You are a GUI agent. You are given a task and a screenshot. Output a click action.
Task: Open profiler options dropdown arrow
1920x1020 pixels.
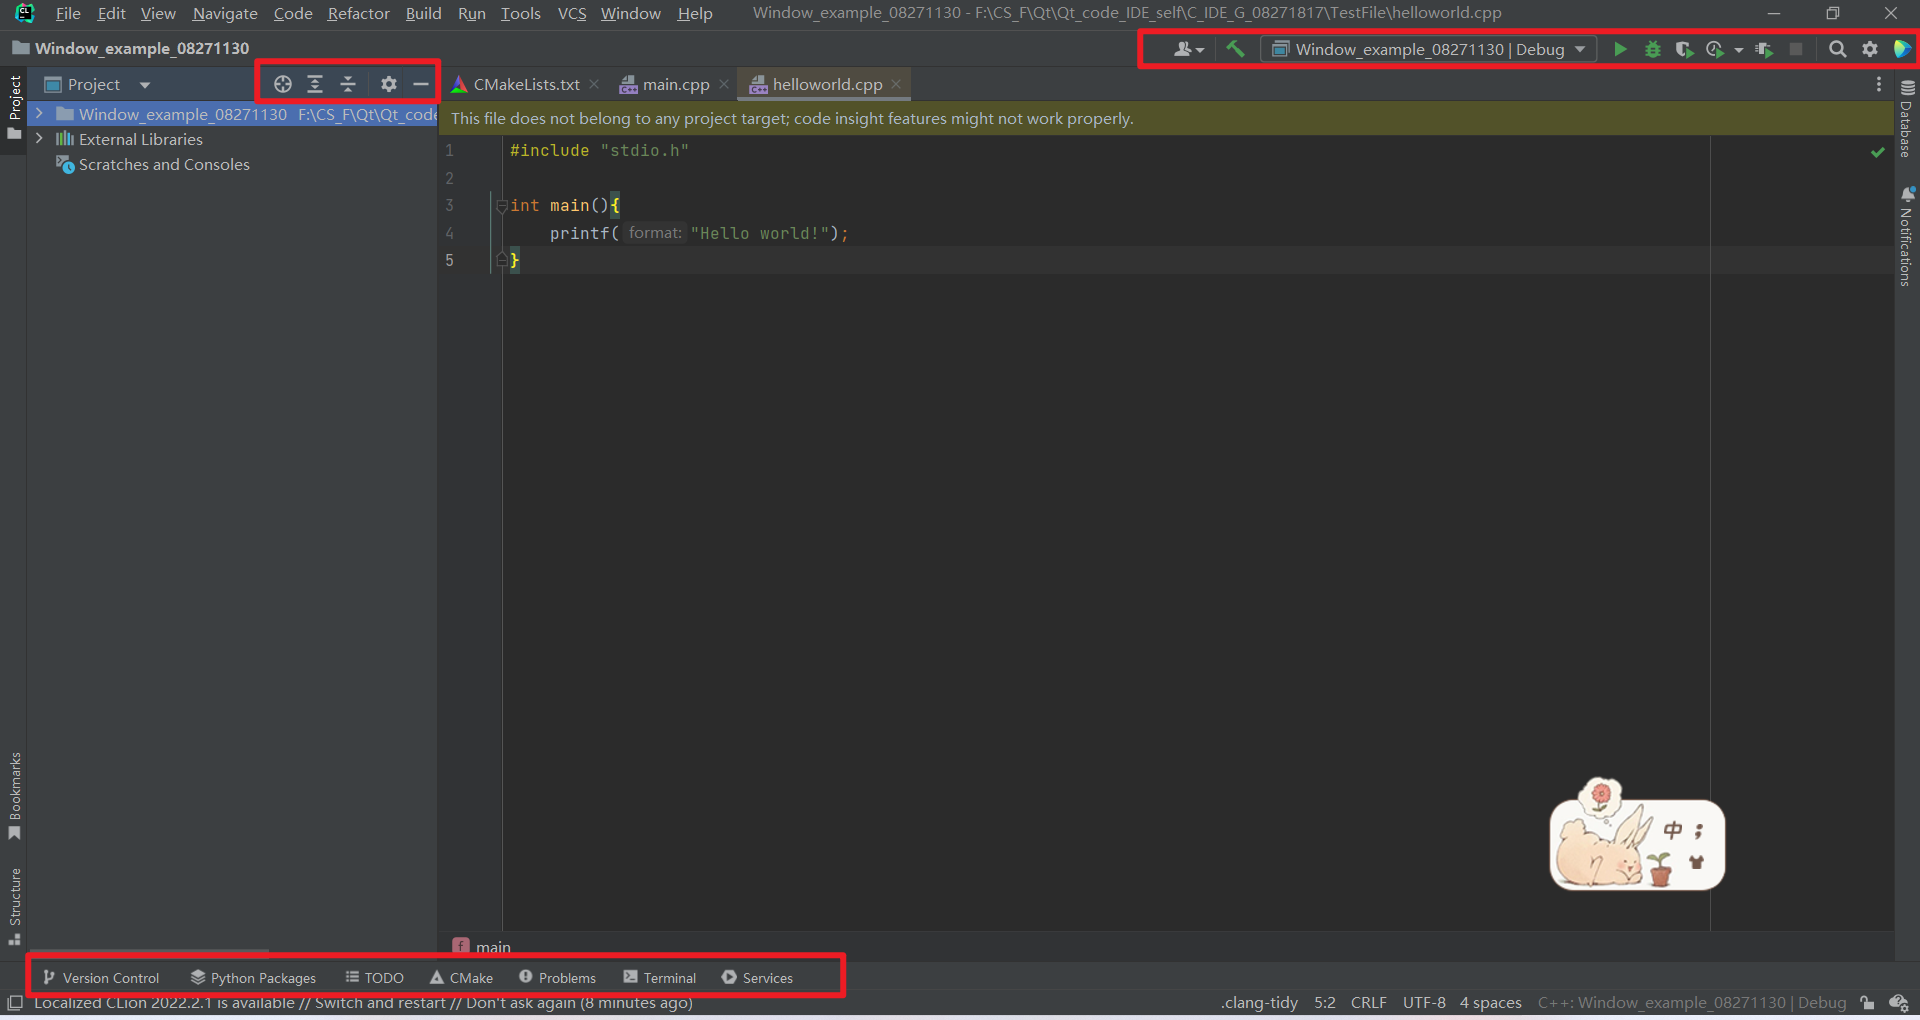[1738, 50]
